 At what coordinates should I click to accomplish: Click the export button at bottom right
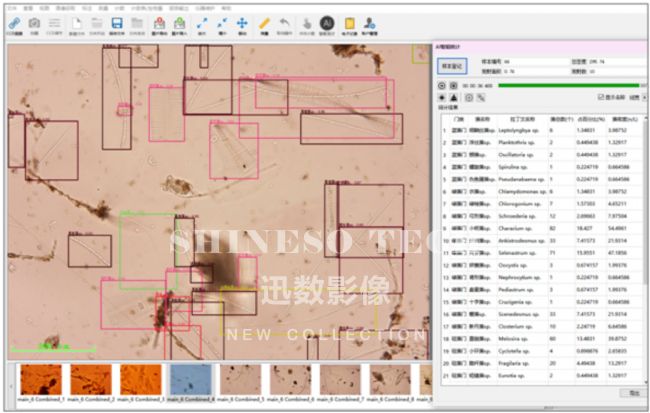click(x=630, y=394)
